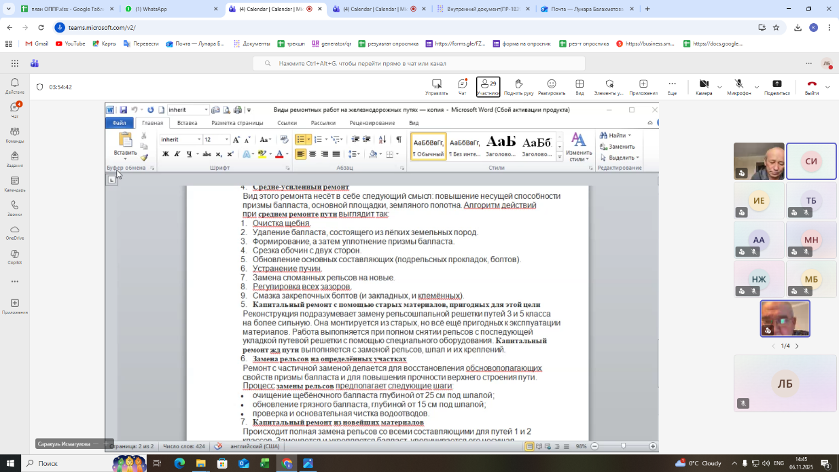The width and height of the screenshot is (839, 472).
Task: Open the More (Ещё) actions menu
Action: 672,87
